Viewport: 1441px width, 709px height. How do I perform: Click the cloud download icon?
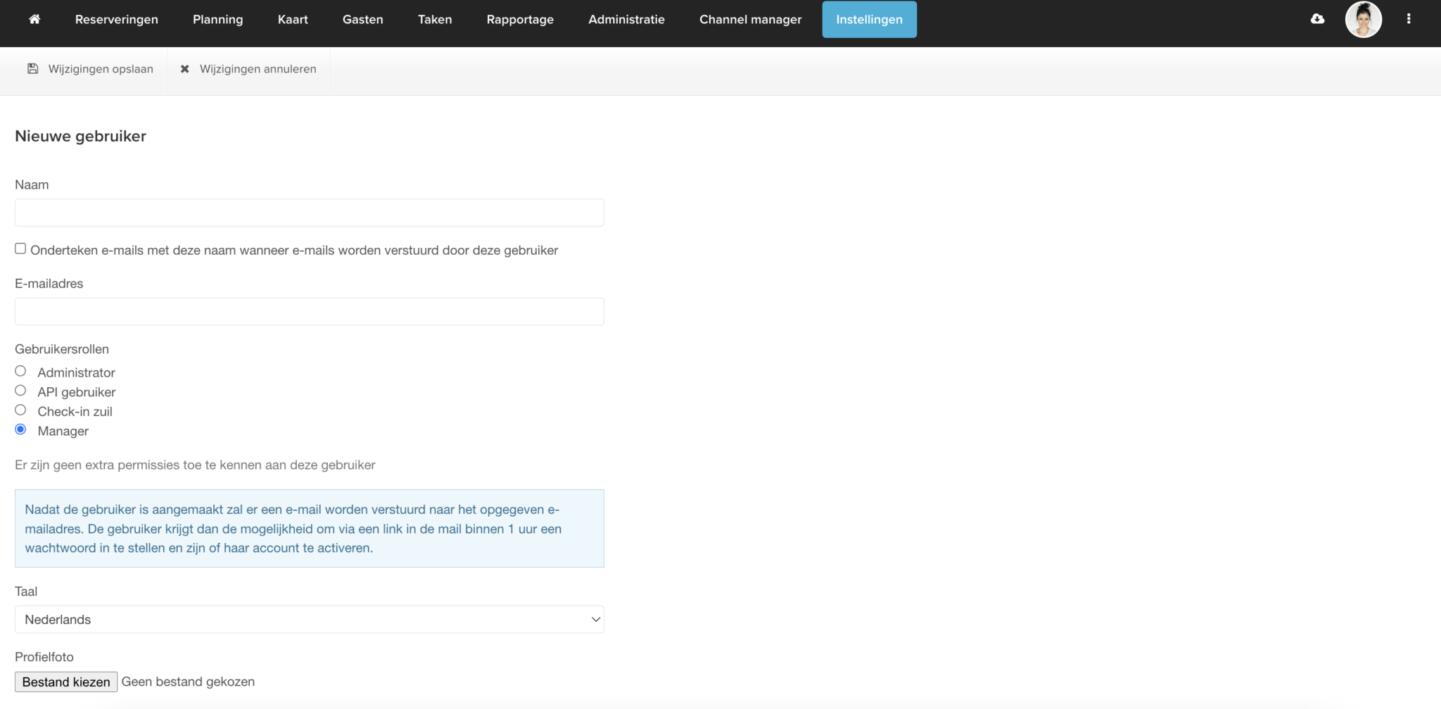tap(1317, 19)
